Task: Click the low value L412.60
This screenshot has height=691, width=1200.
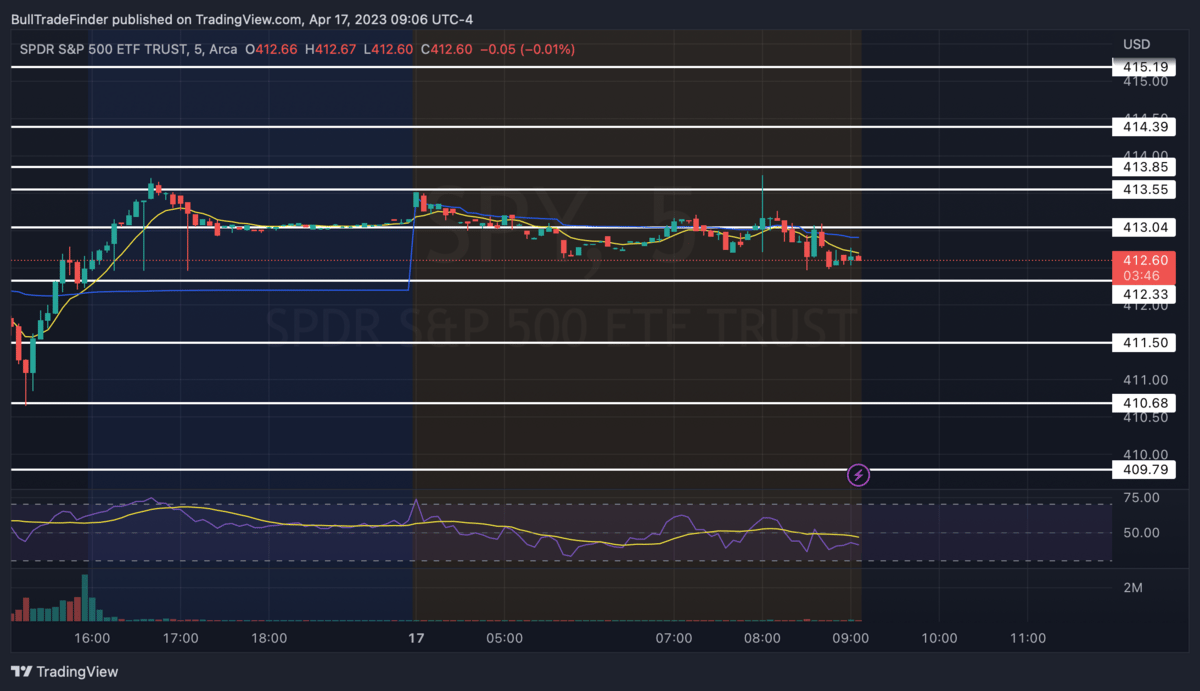Action: 388,49
